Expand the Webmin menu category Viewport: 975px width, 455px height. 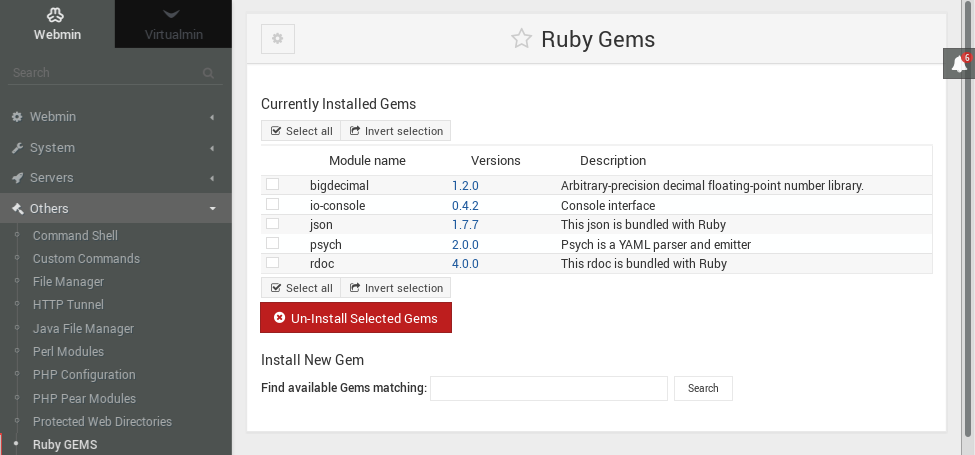(116, 117)
